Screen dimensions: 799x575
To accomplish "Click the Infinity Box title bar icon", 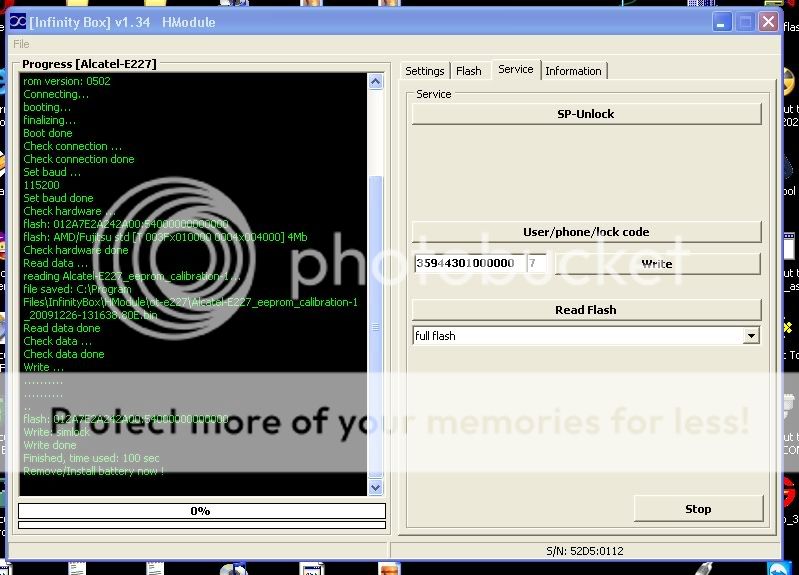I will (x=17, y=22).
